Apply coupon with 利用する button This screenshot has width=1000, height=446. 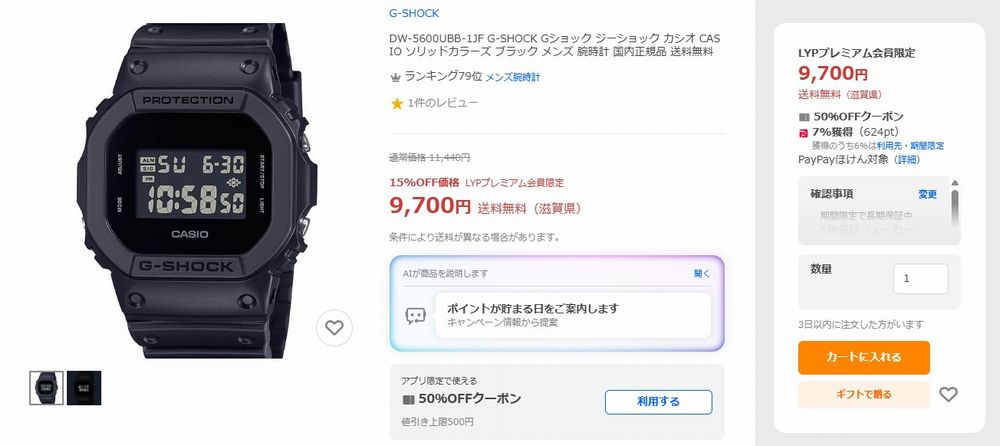coord(658,402)
